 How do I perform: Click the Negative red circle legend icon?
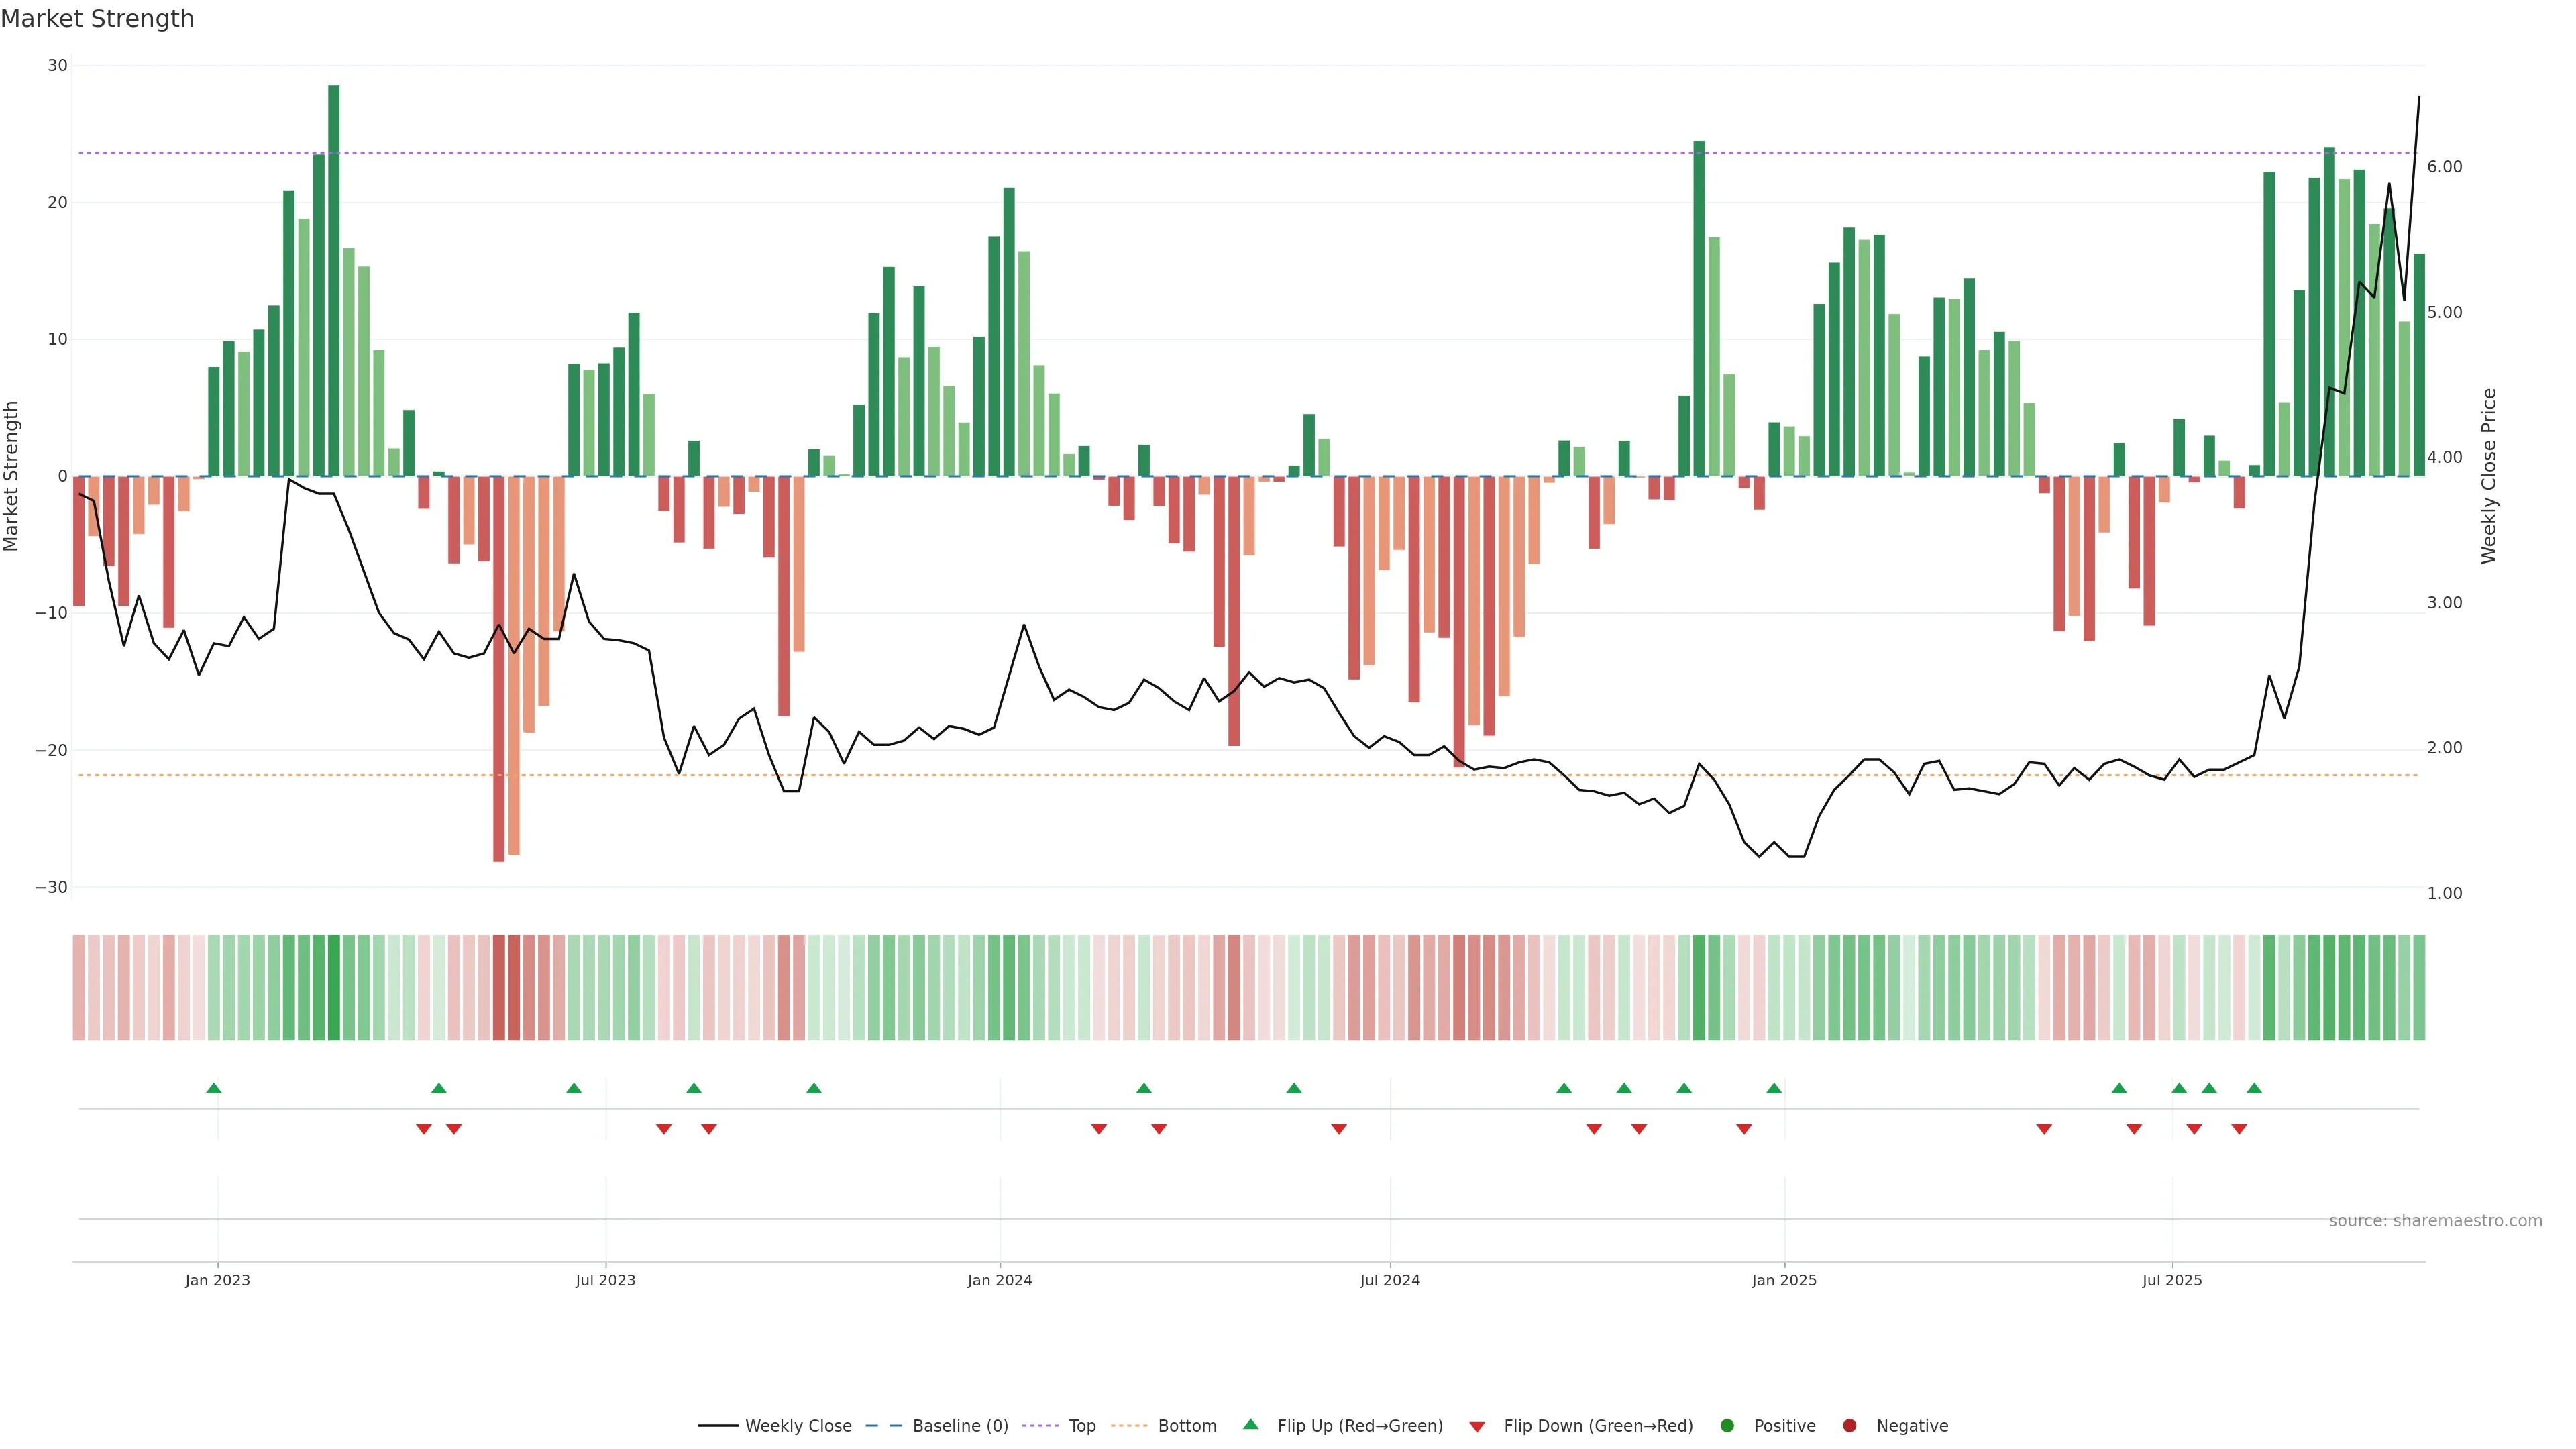[1849, 1425]
